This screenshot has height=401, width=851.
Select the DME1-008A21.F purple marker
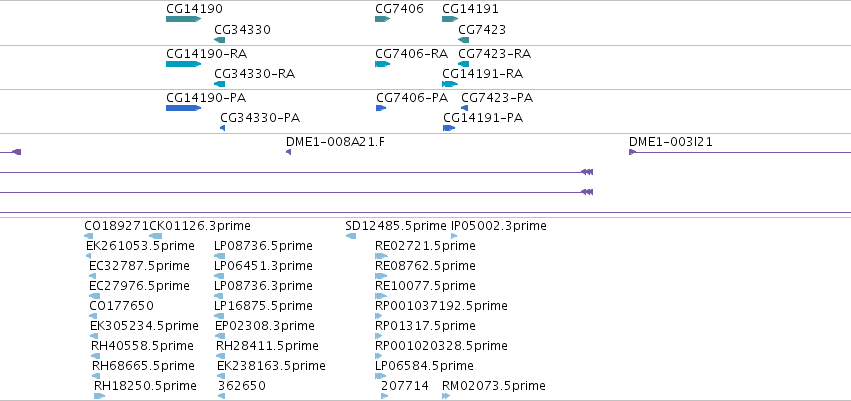tap(289, 152)
